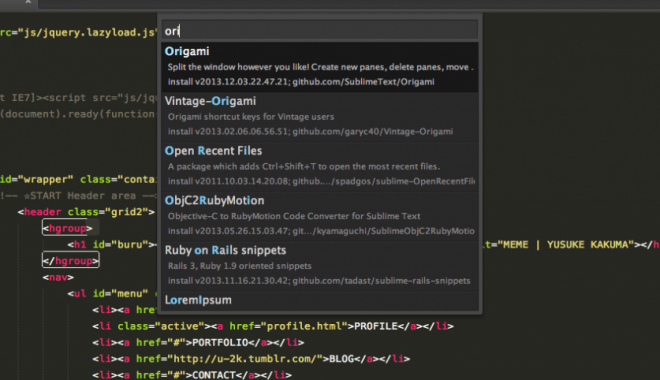Click the jquery.lazyload.js src string
Image resolution: width=660 pixels, height=380 pixels.
(x=88, y=32)
